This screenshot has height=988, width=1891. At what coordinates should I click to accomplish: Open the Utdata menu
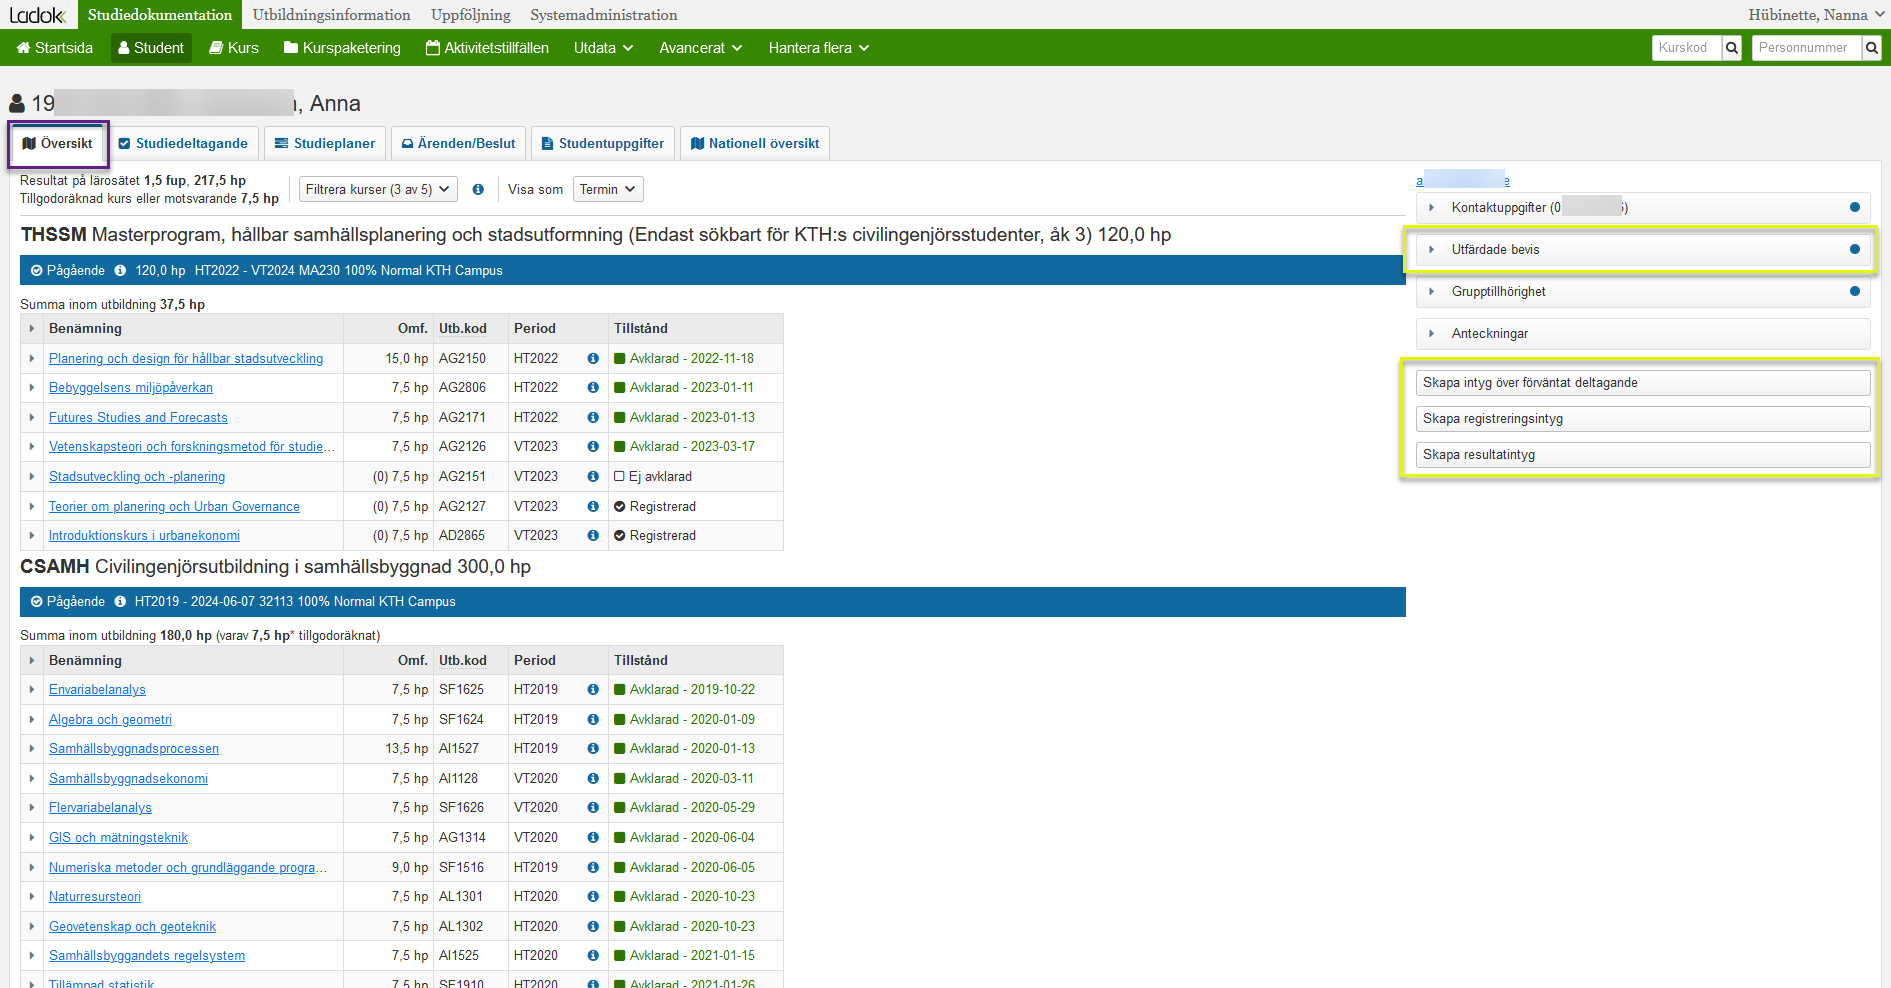tap(604, 48)
